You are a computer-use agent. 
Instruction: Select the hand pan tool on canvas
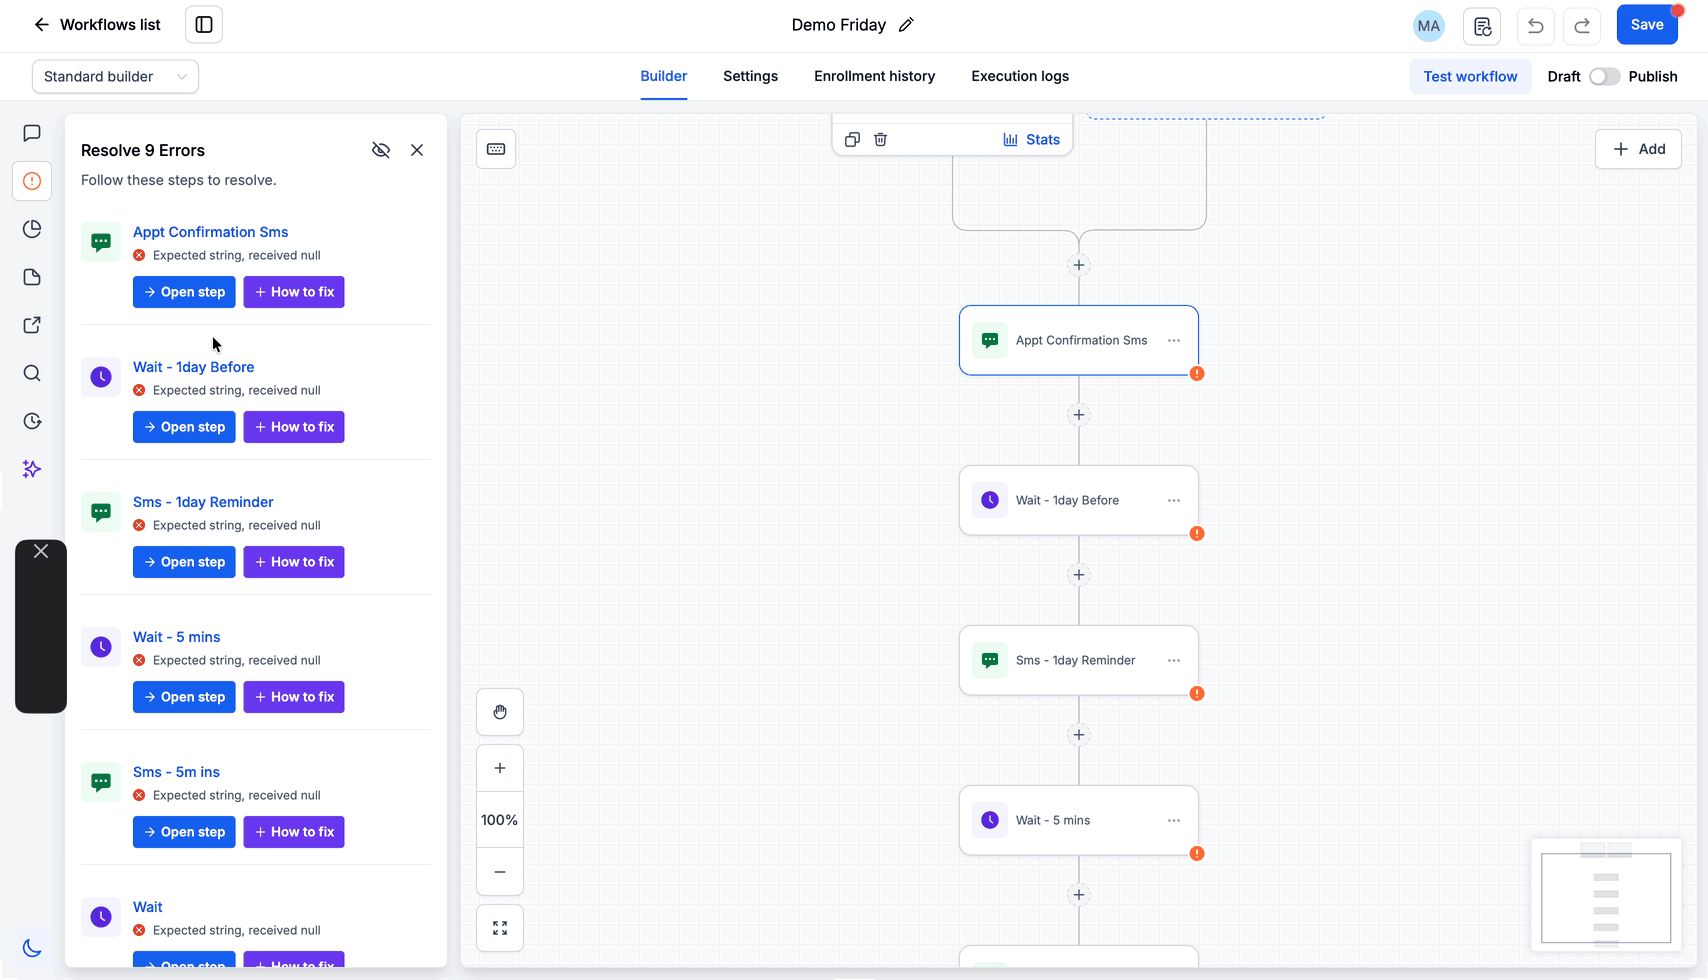point(500,712)
